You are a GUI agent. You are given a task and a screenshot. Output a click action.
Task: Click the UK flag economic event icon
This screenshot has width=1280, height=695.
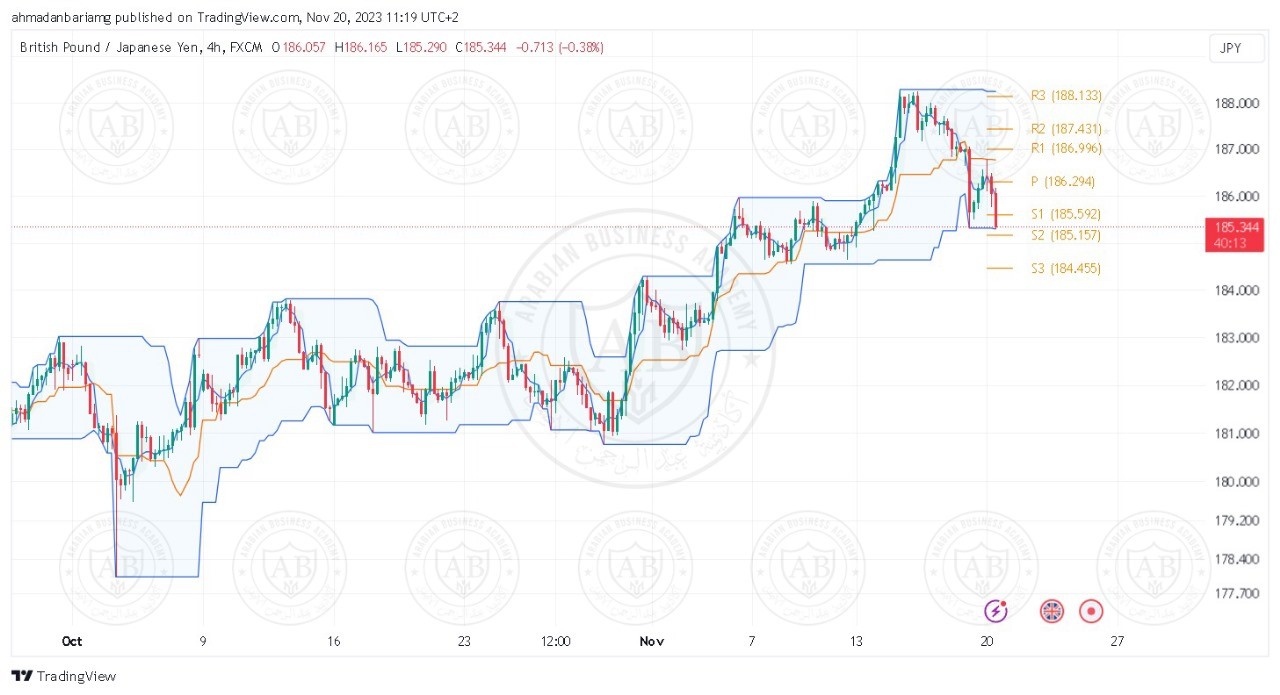pyautogui.click(x=1052, y=610)
